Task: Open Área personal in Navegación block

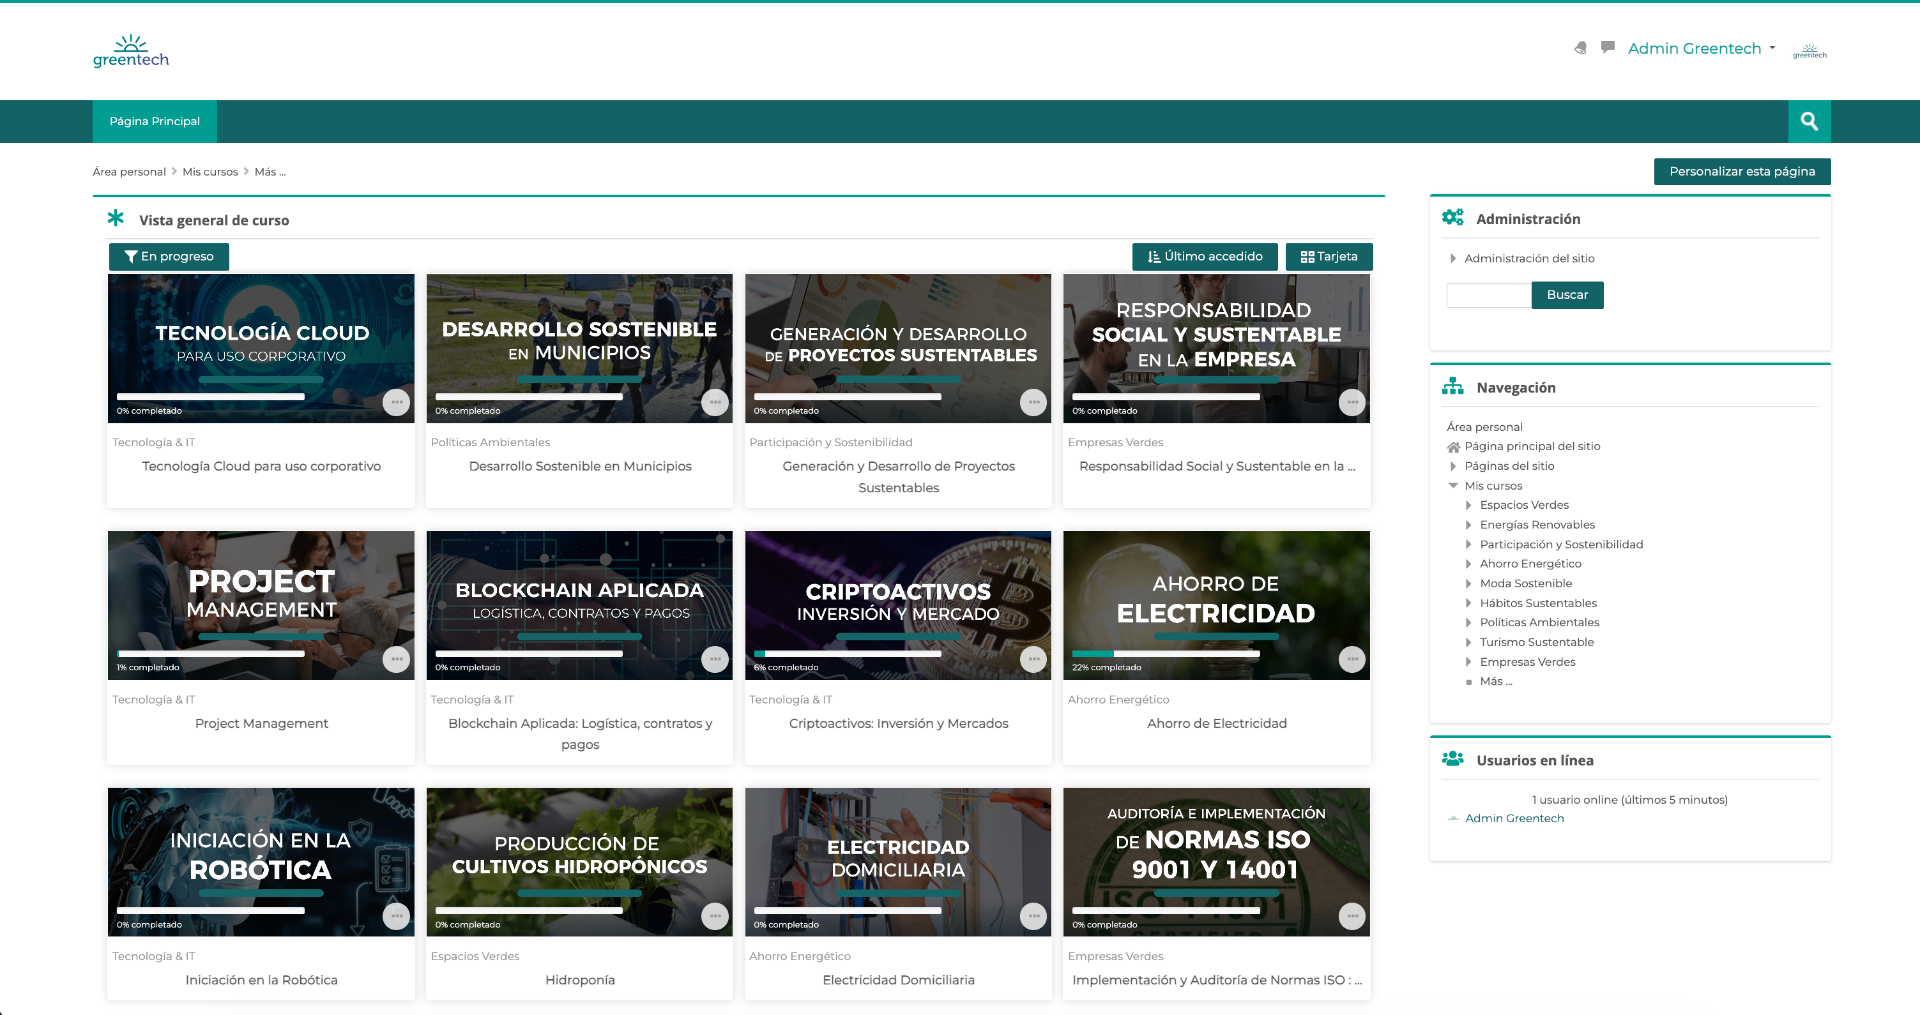Action: (1484, 427)
